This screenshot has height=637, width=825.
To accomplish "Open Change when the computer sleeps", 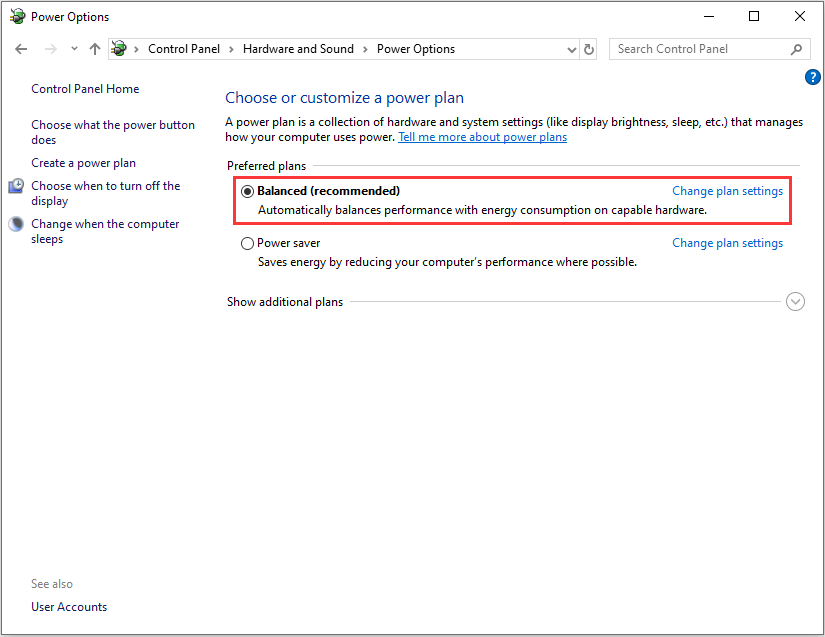I will point(105,231).
